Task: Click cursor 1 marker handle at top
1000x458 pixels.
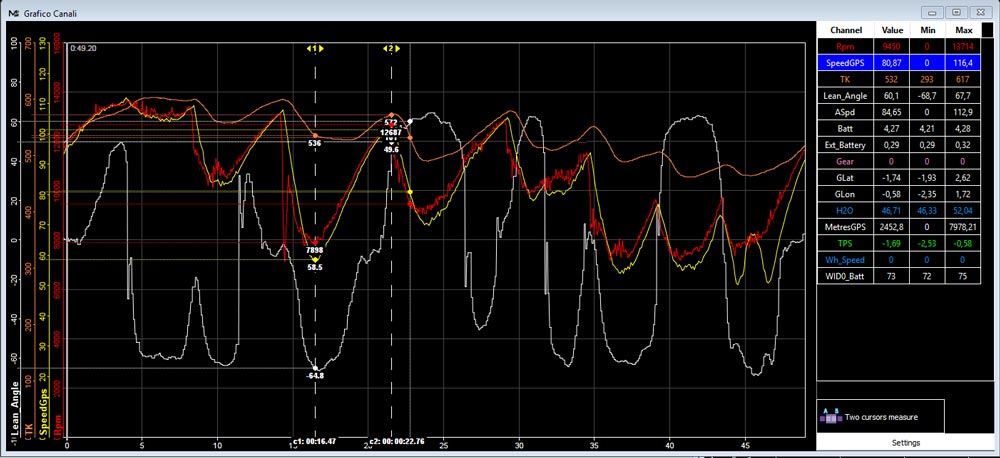Action: coord(315,48)
